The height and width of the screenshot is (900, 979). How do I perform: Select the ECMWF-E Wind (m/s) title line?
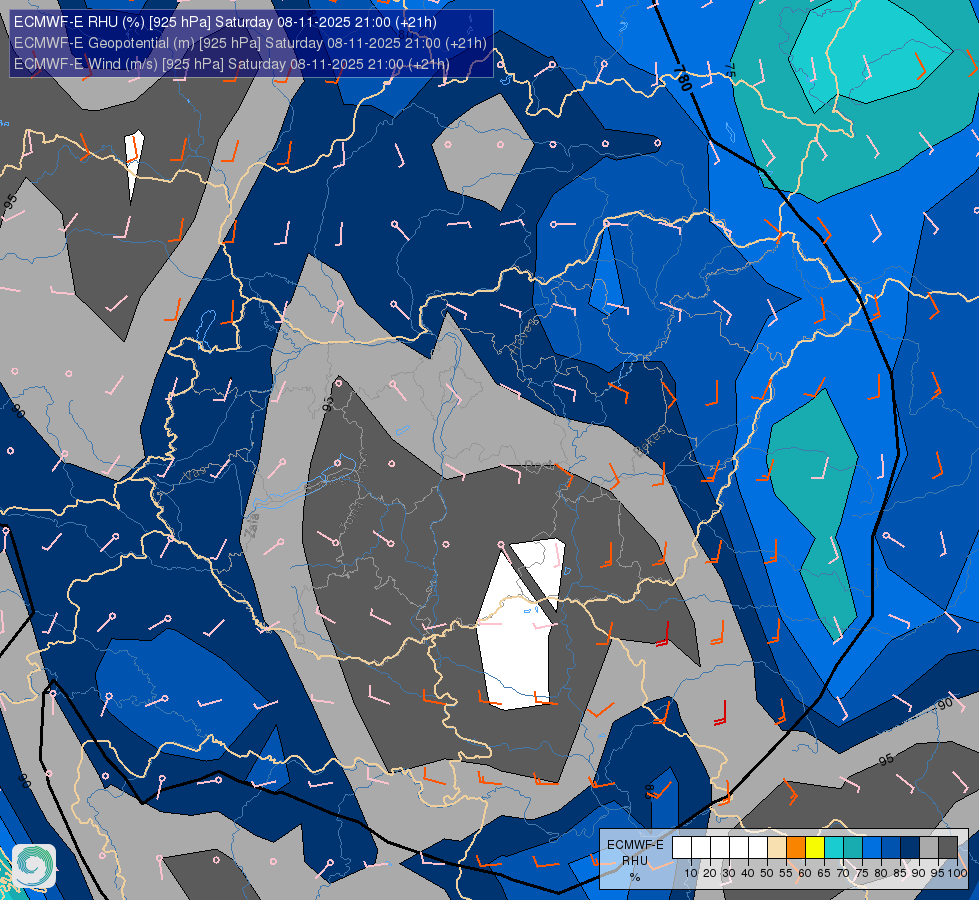click(x=232, y=64)
